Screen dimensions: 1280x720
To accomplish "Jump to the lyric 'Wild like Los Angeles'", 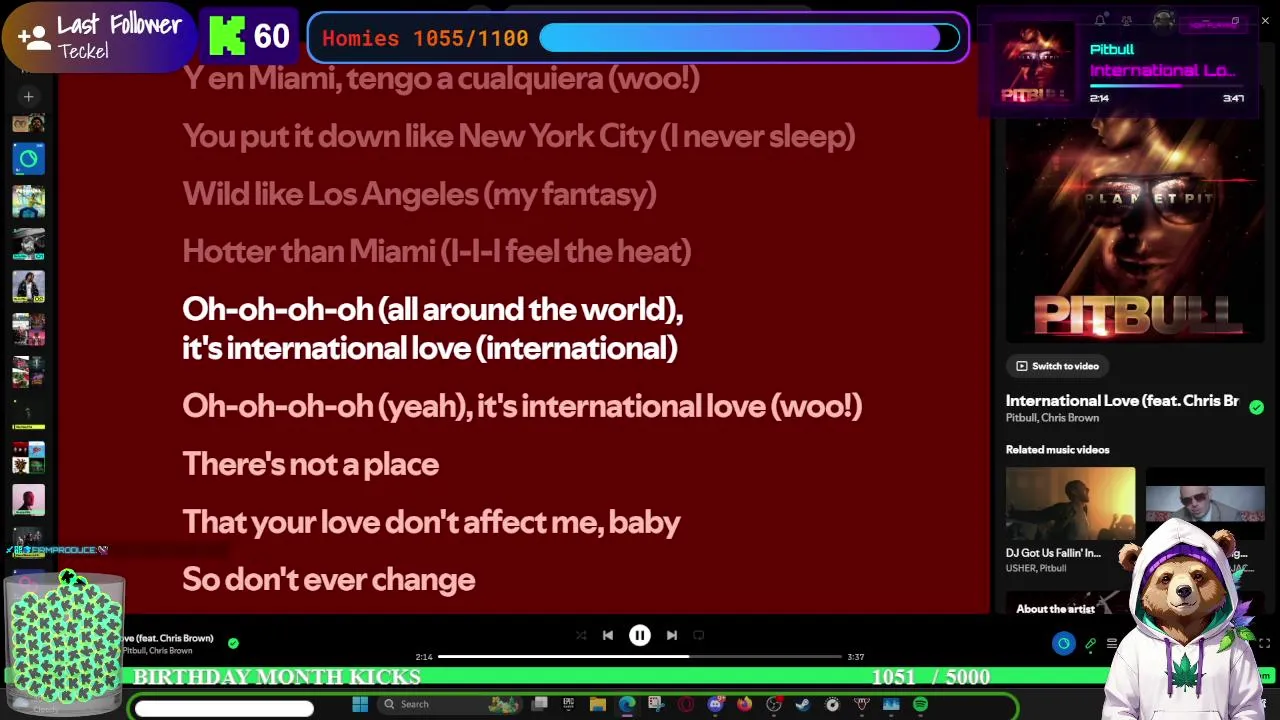I will [x=419, y=194].
